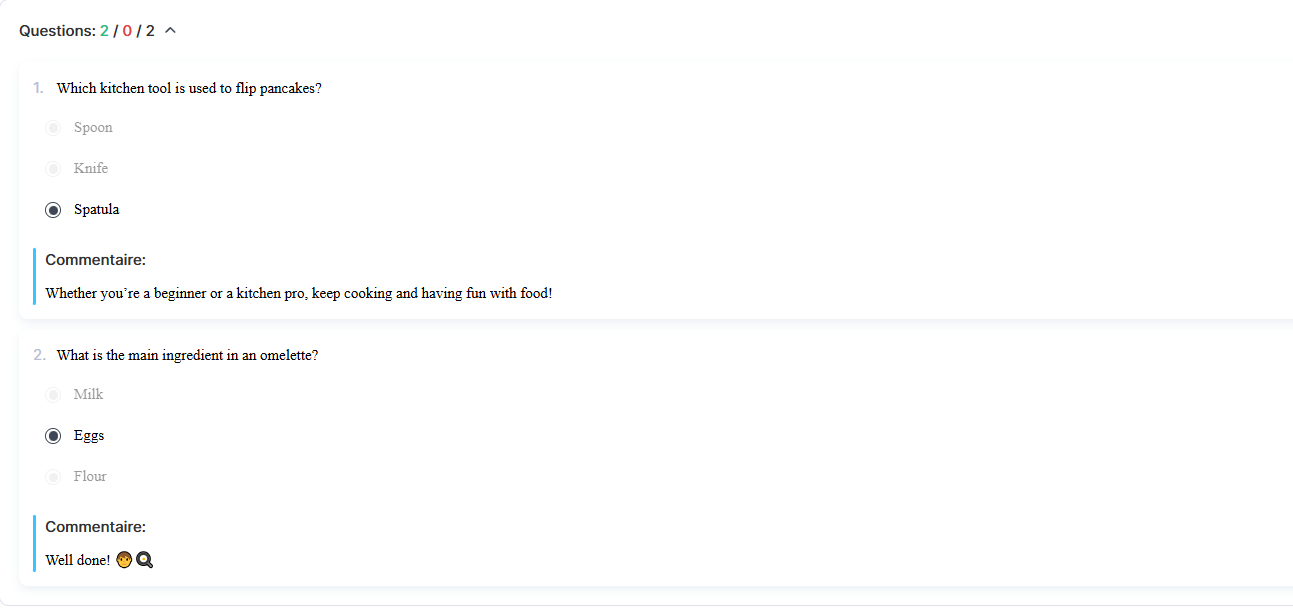Click the omelette question text
This screenshot has height=610, width=1293.
(187, 355)
